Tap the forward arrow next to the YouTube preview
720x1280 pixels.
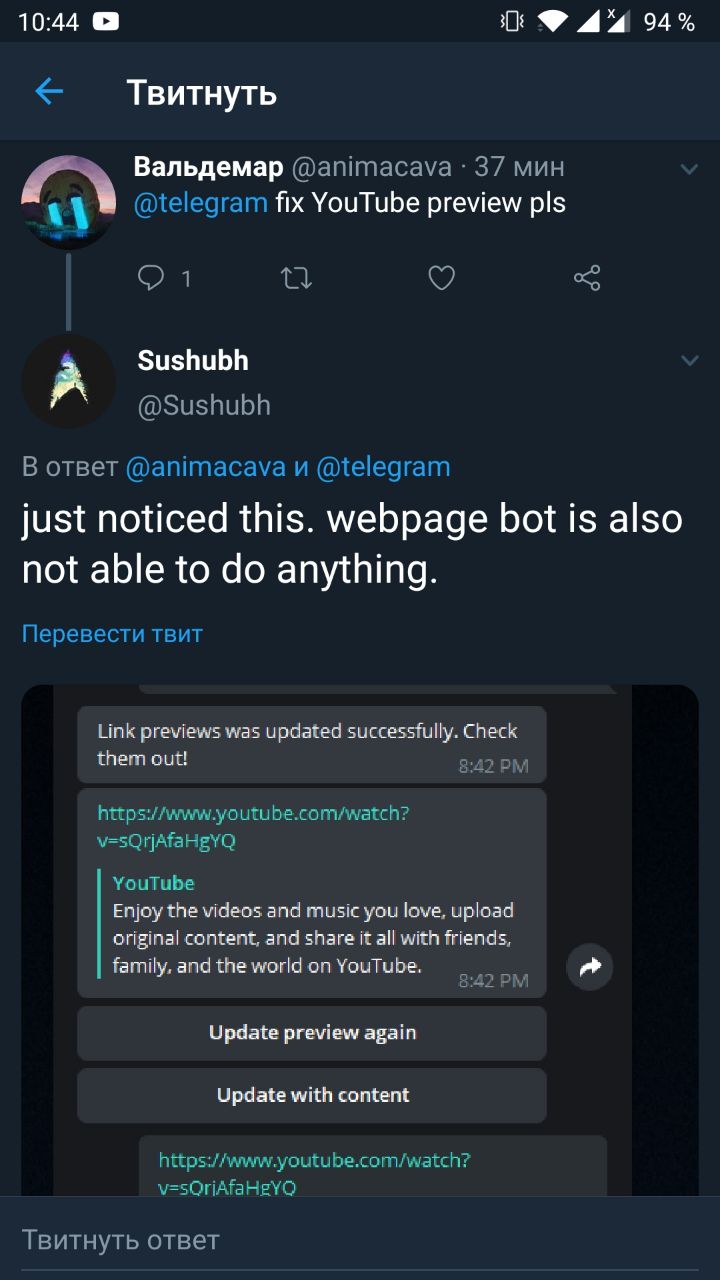589,967
